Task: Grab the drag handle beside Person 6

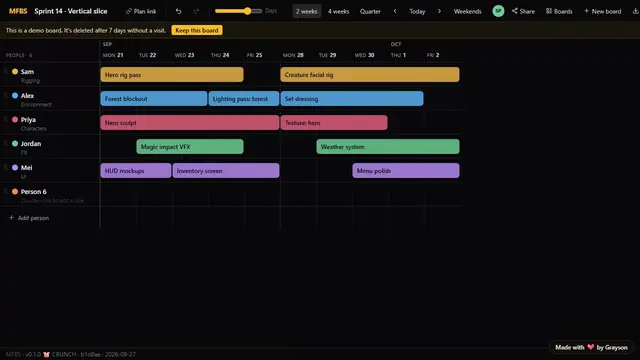Action: (x=6, y=191)
